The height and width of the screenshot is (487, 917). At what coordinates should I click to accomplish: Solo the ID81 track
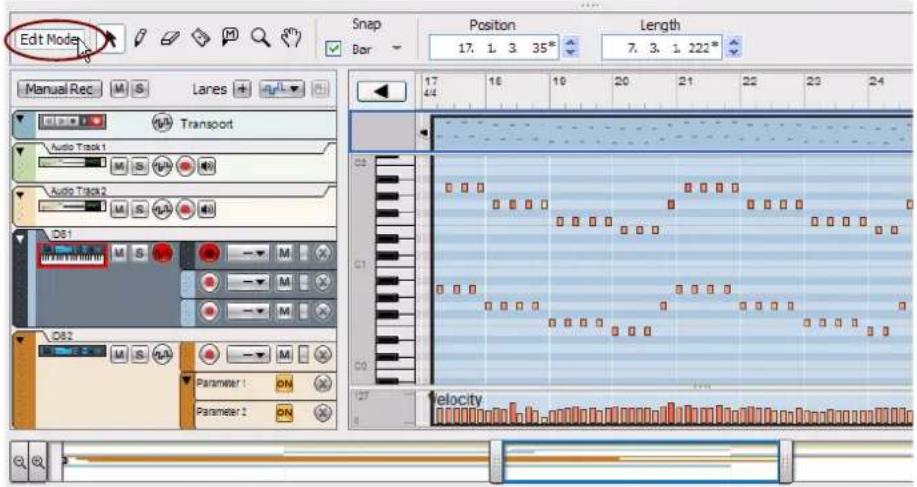[139, 253]
